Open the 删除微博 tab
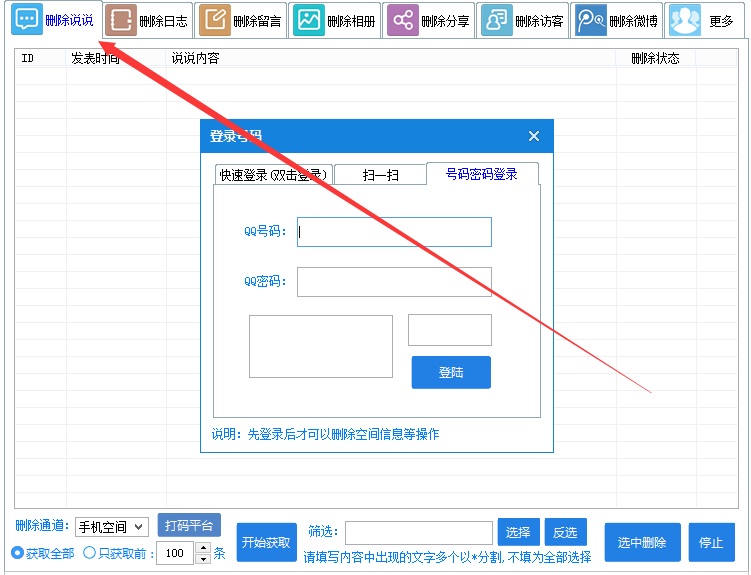Screen dimensions: 751x575 click(618, 21)
